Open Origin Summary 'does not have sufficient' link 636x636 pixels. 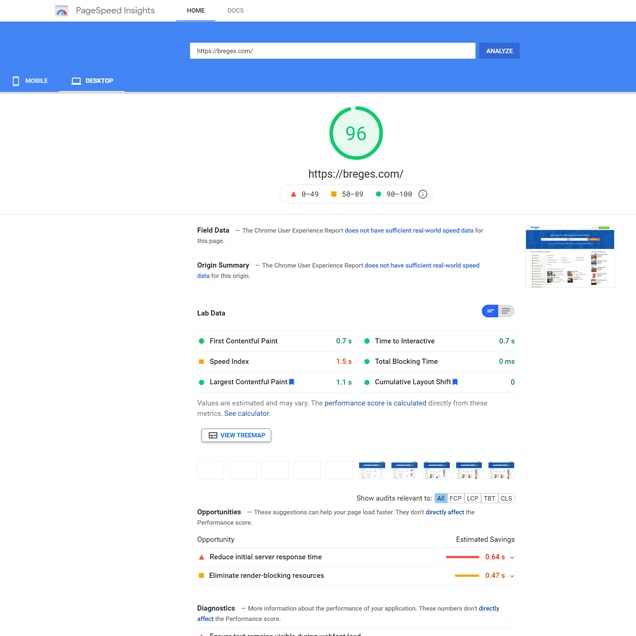422,265
